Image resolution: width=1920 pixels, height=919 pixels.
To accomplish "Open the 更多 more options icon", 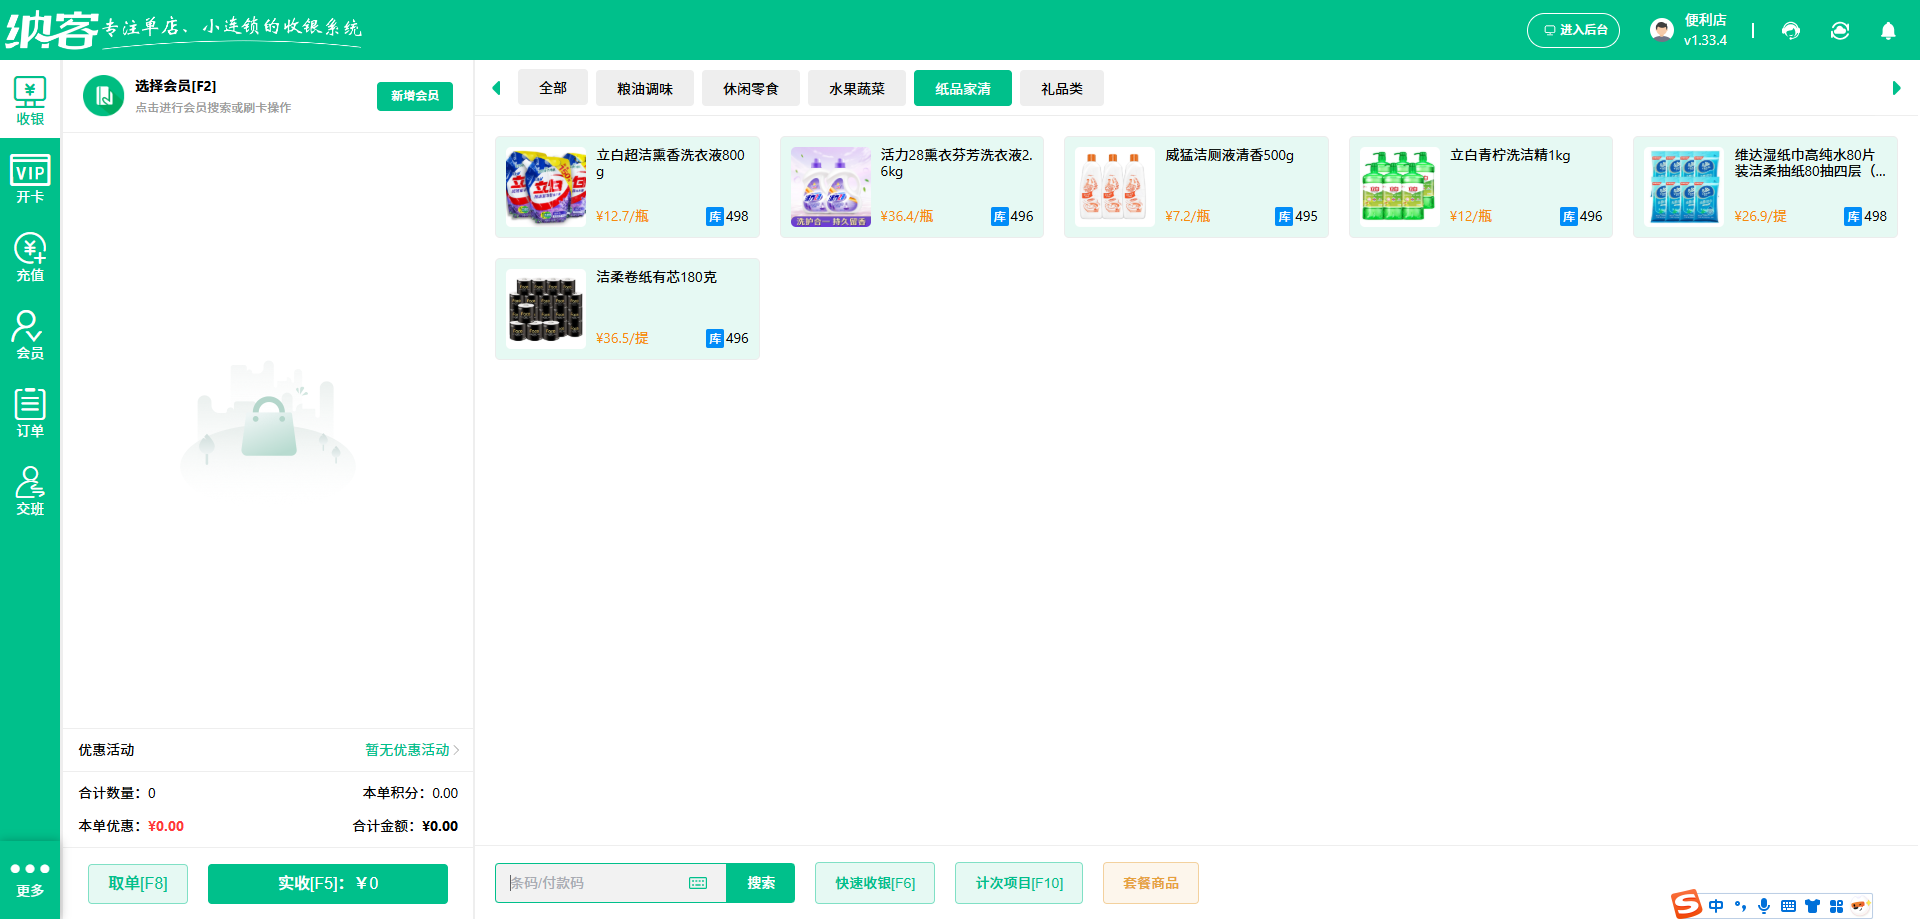I will [30, 879].
